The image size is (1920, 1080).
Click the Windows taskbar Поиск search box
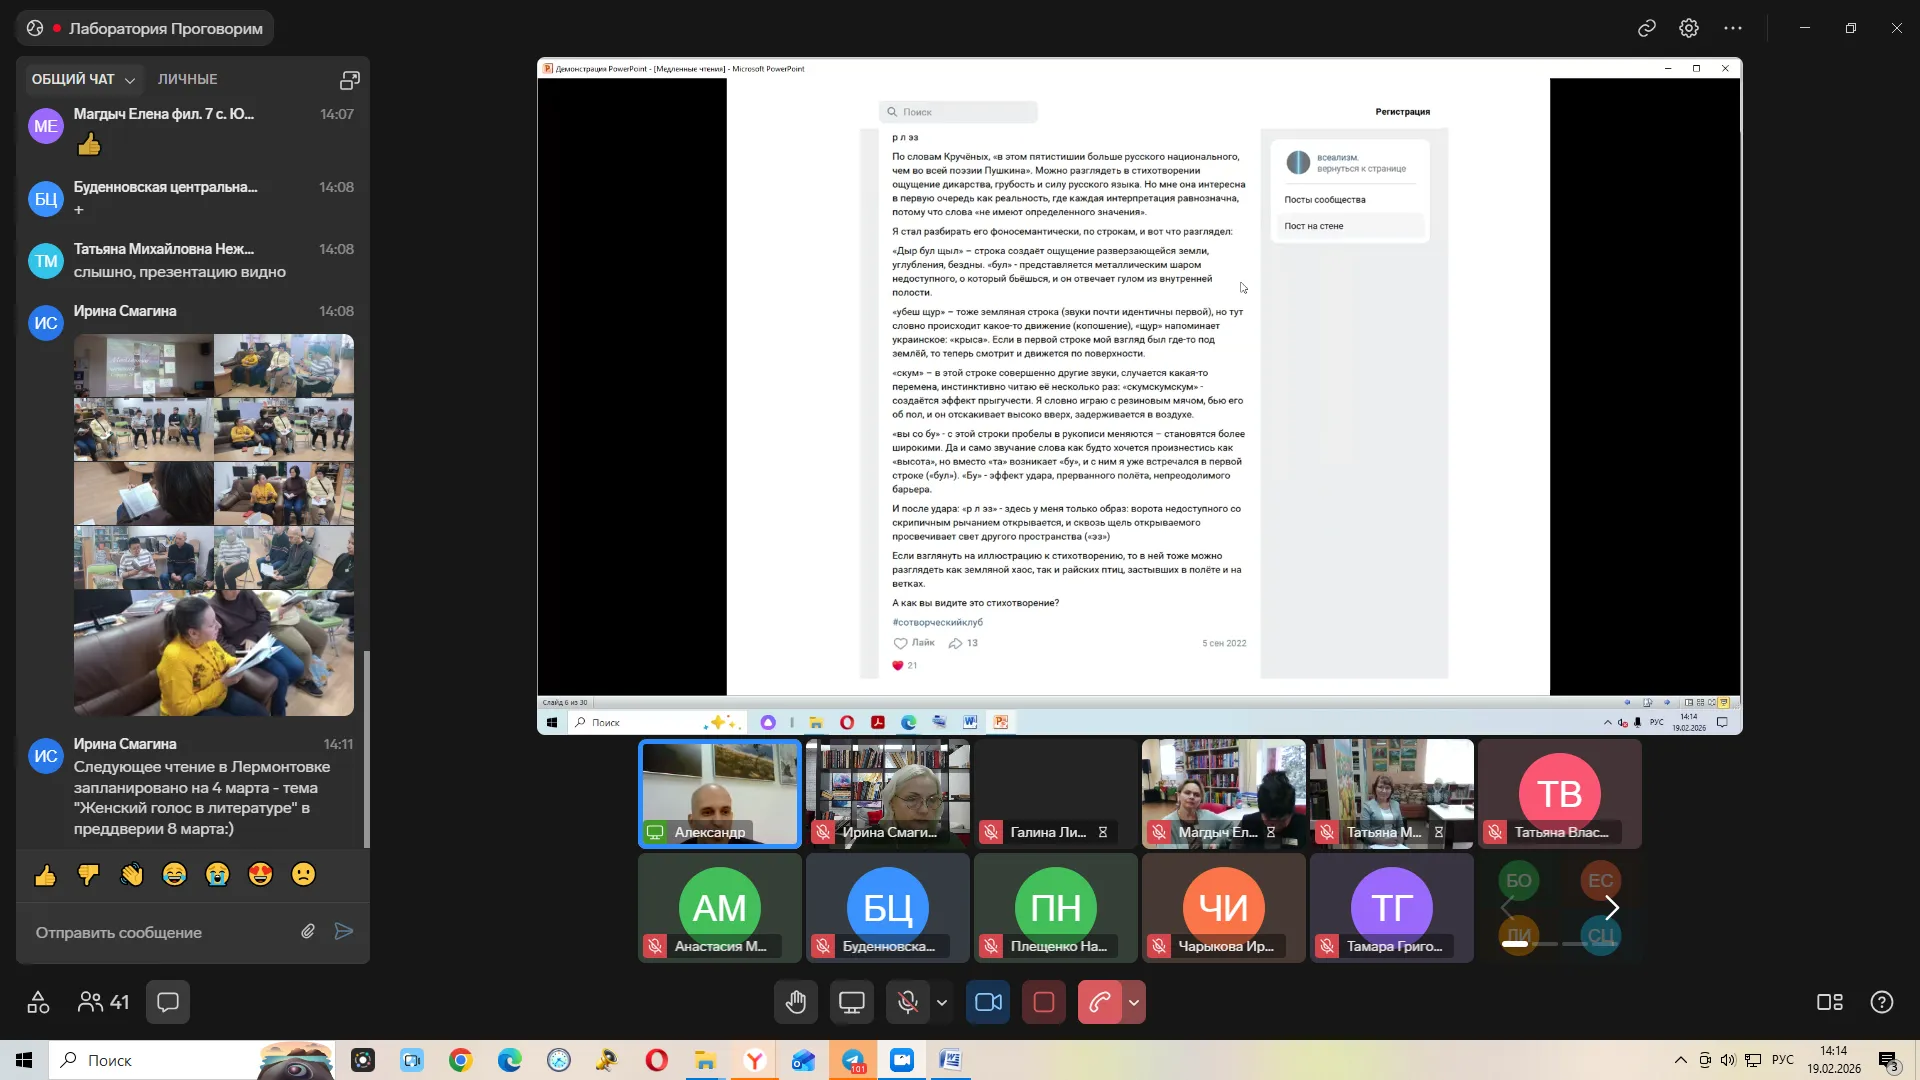coord(190,1060)
